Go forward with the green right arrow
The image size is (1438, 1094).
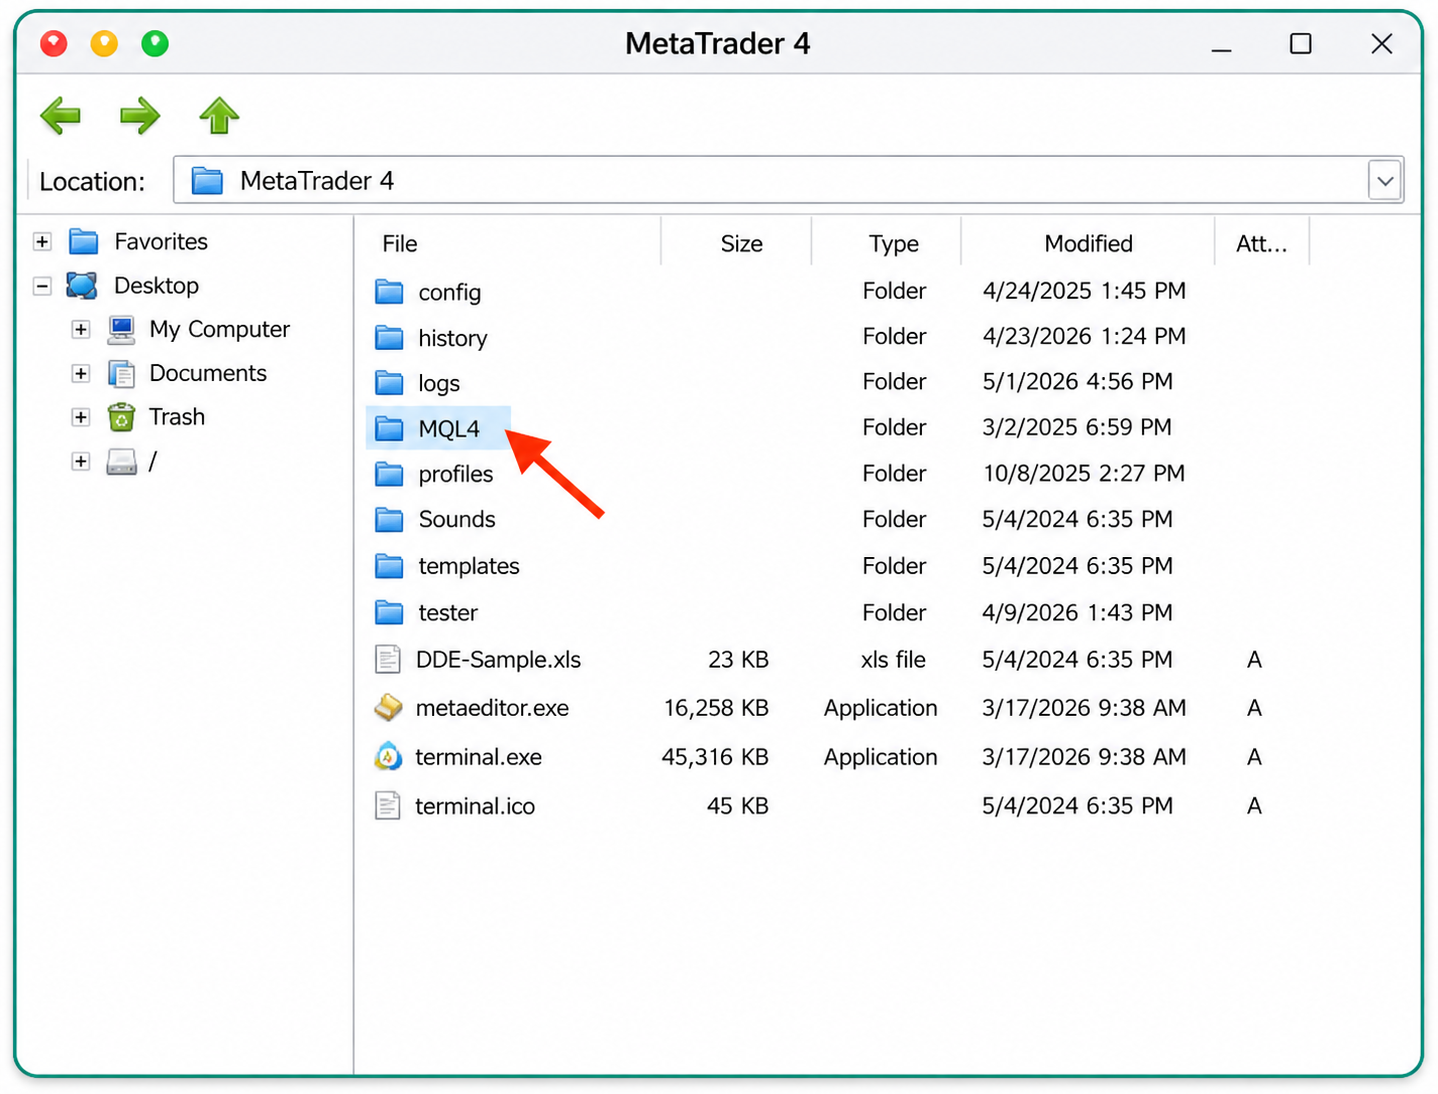click(x=140, y=116)
